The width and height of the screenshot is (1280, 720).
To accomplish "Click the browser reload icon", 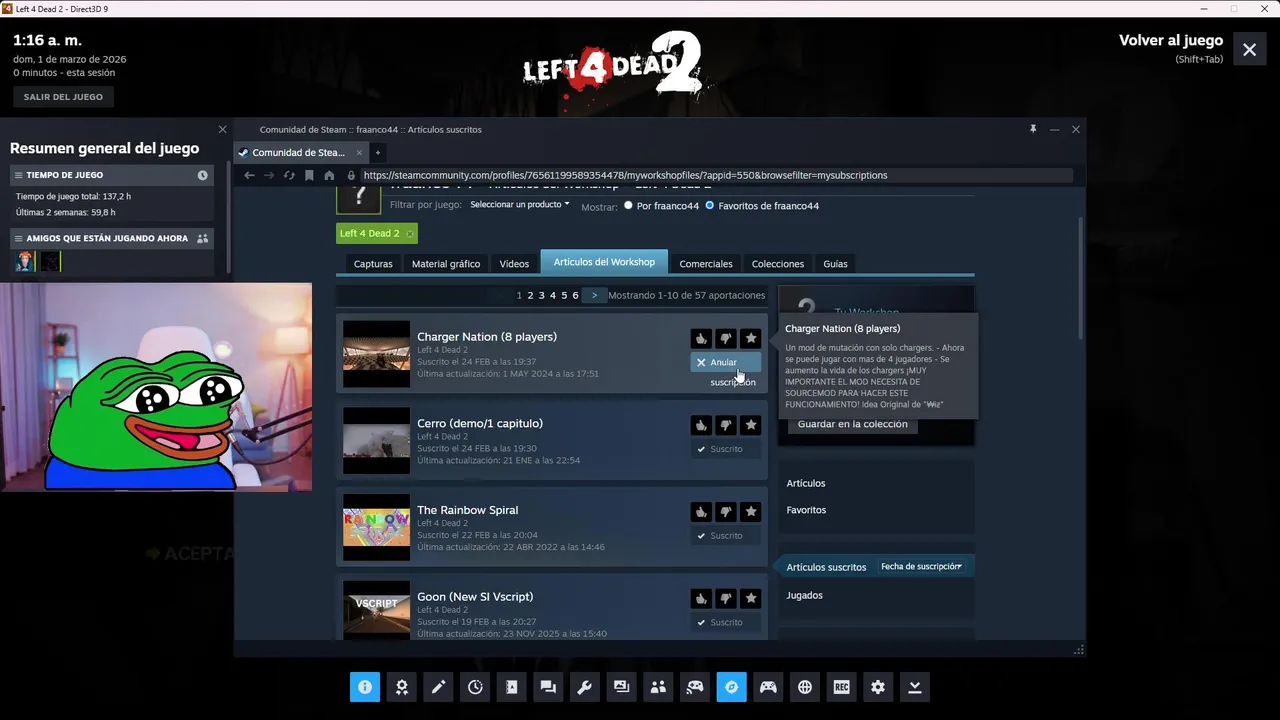I will 289,175.
